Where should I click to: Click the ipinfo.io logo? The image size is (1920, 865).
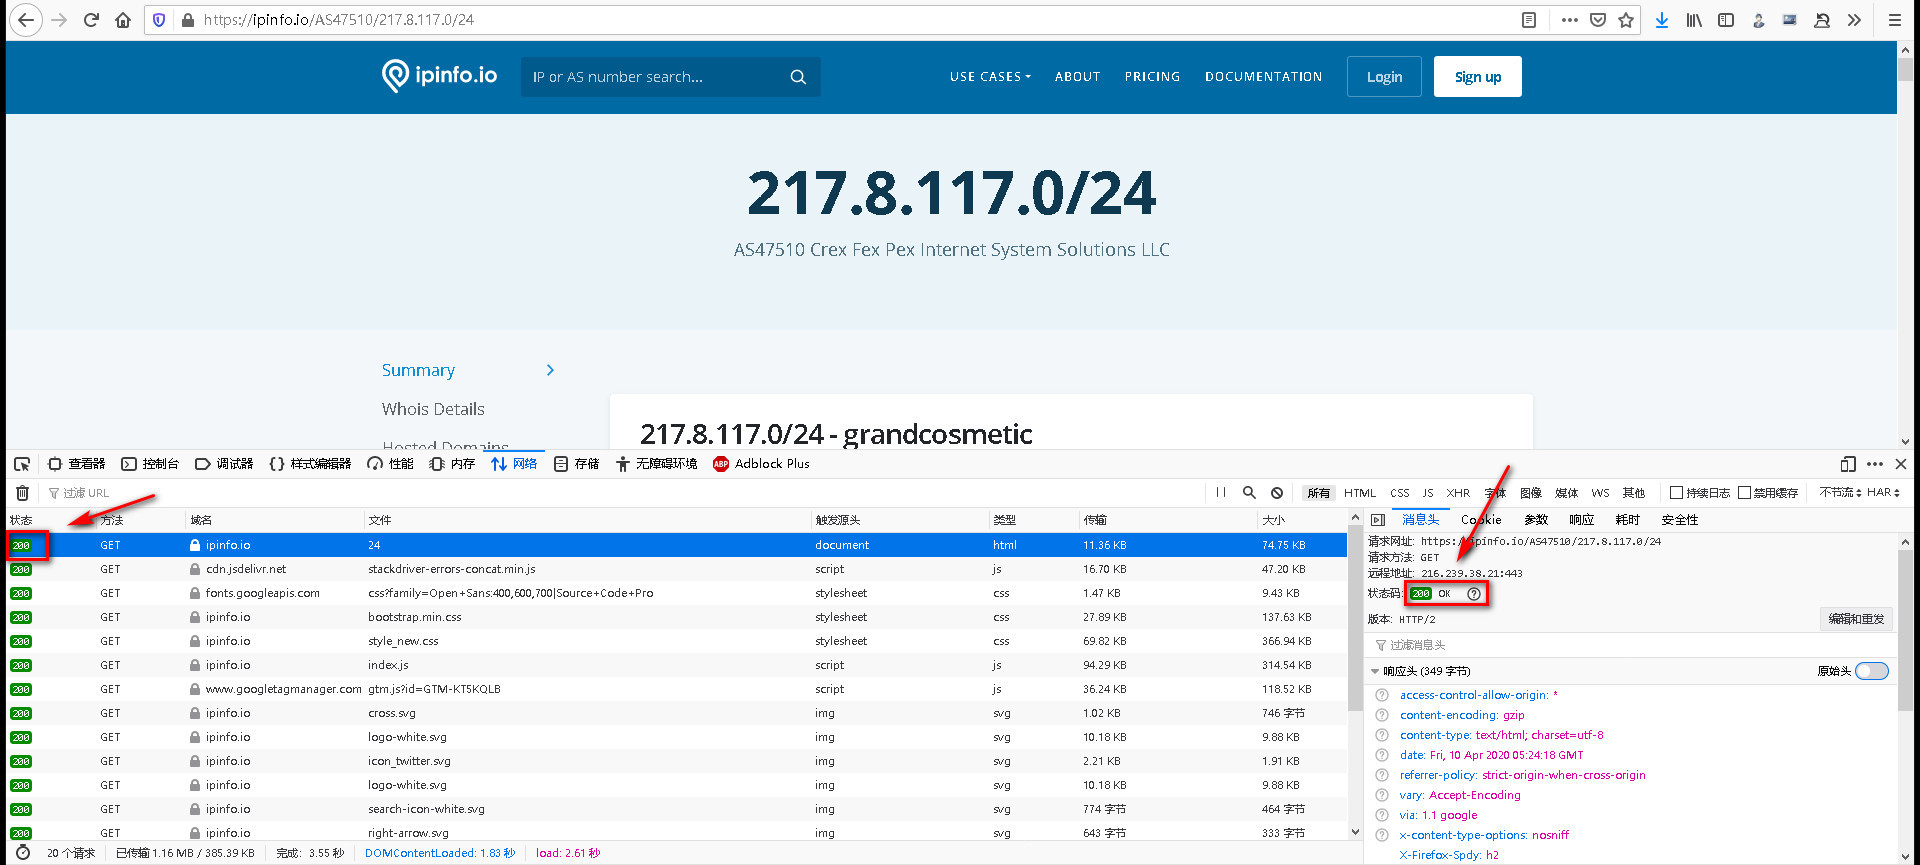439,76
